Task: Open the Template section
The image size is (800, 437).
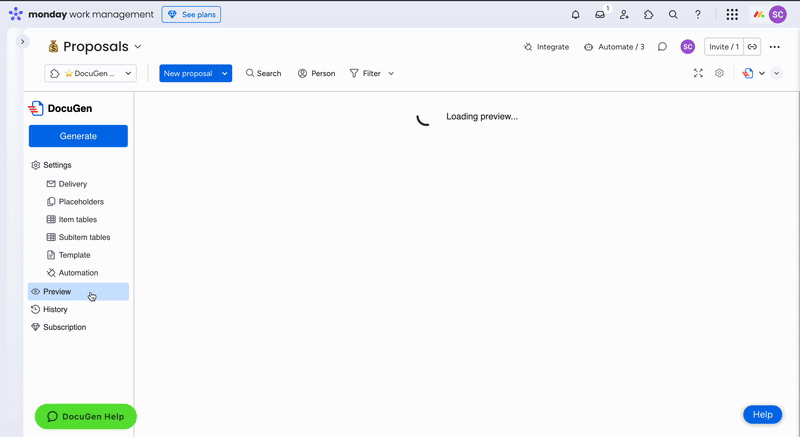Action: point(68,255)
